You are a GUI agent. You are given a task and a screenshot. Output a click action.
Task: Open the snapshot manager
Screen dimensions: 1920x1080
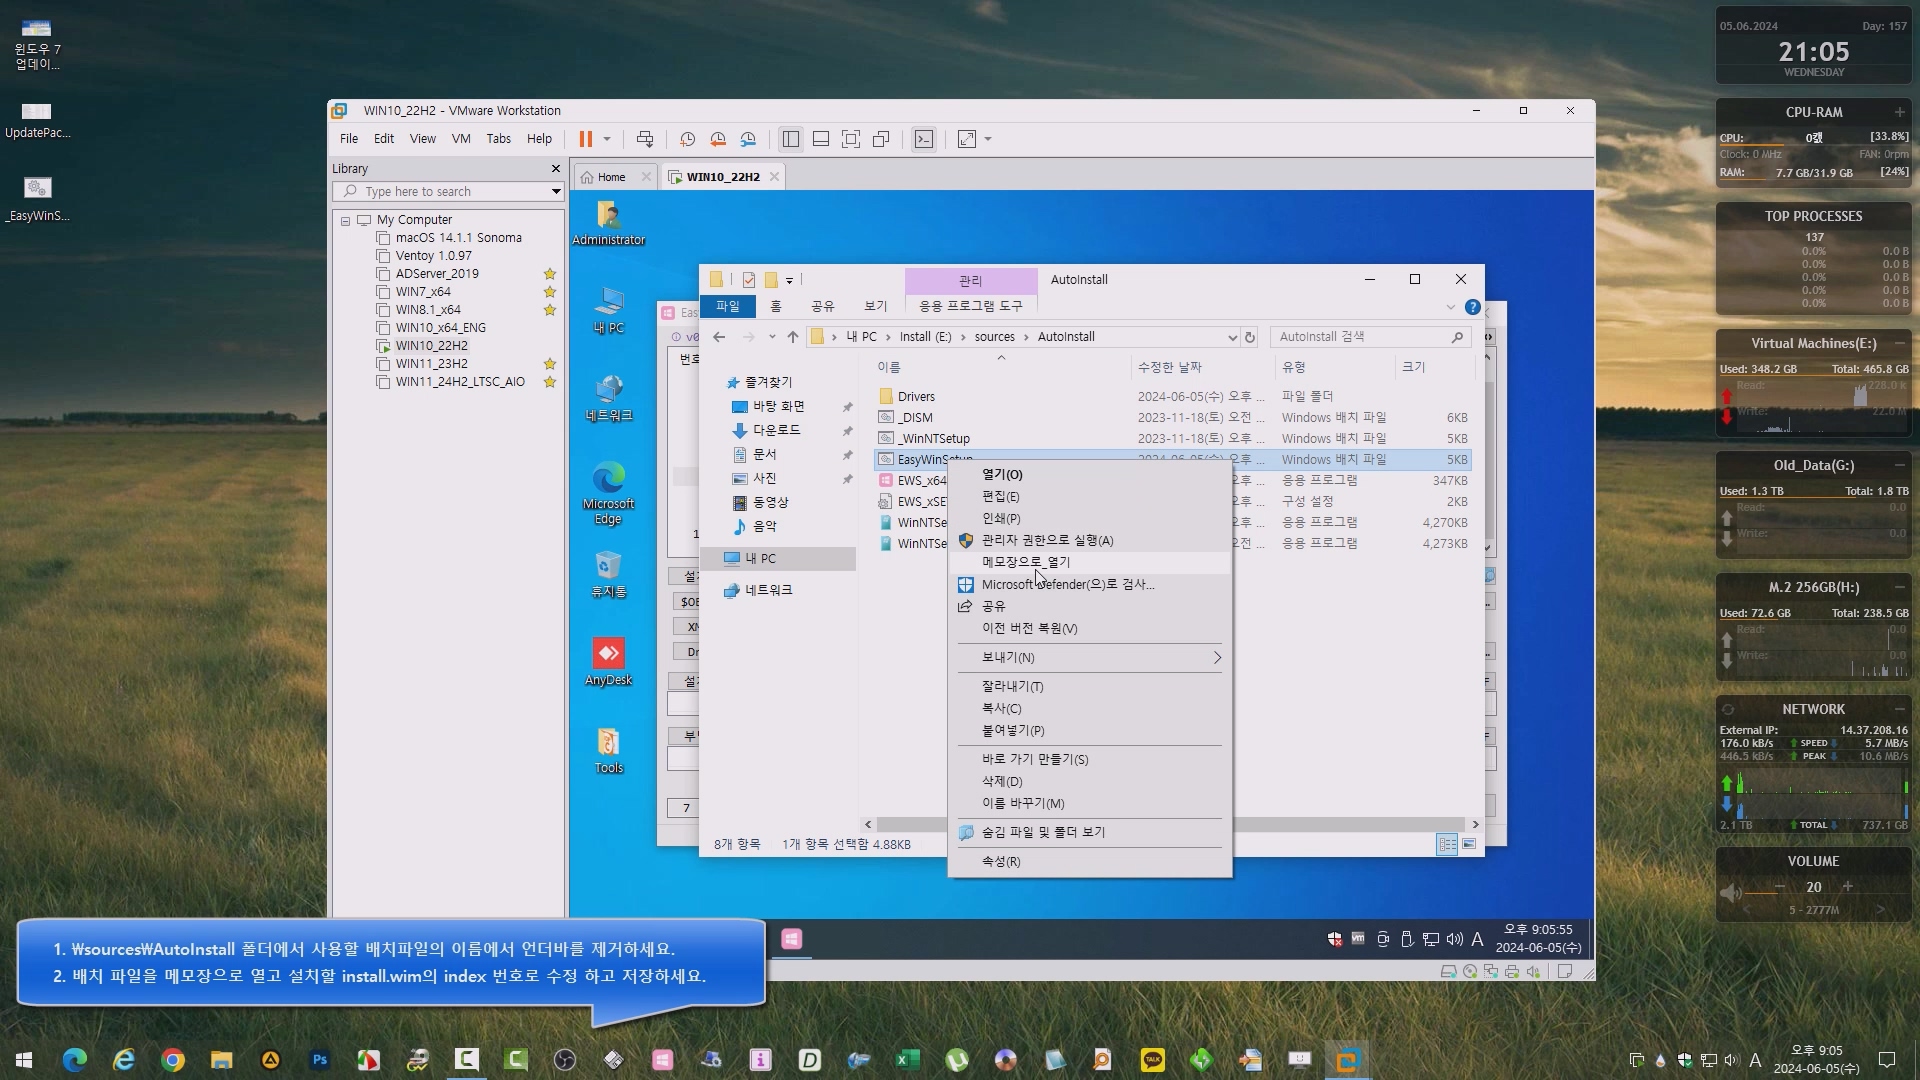point(748,139)
